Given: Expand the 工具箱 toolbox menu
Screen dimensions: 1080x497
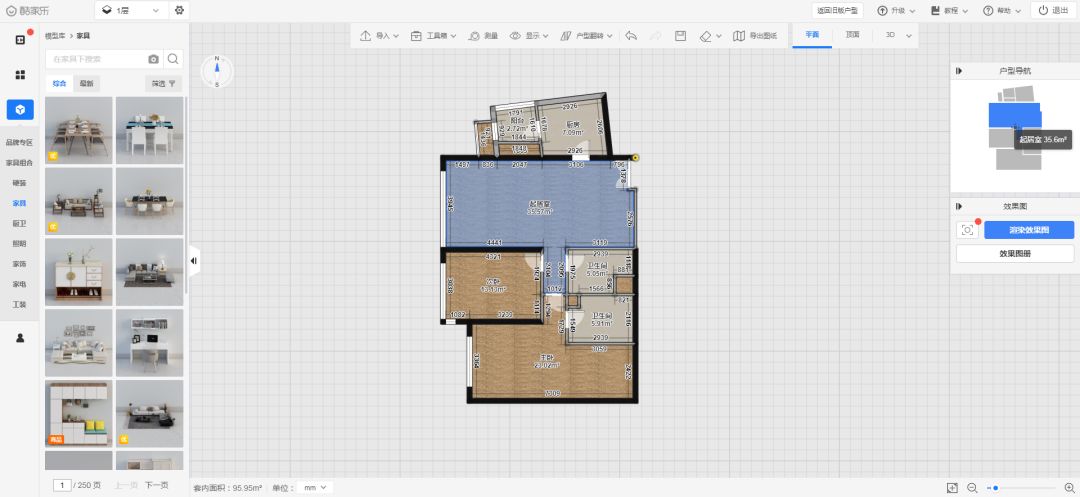Looking at the screenshot, I should [x=434, y=36].
